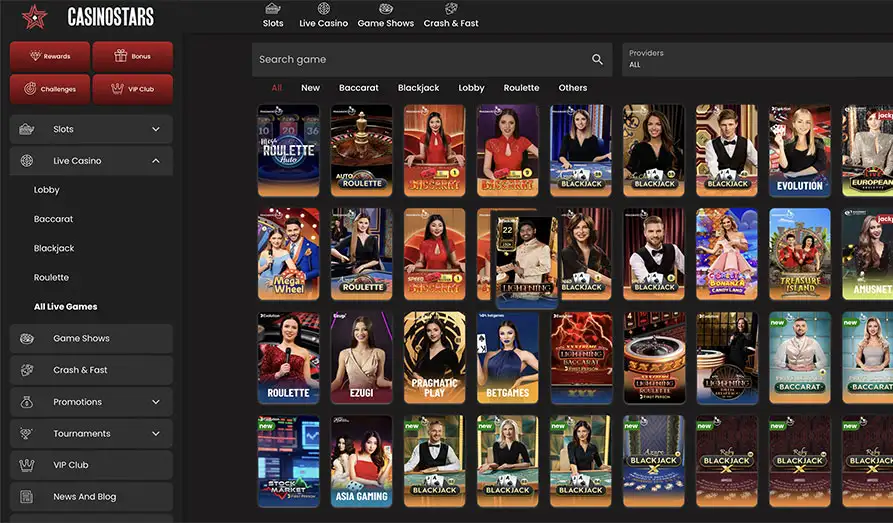Viewport: 893px width, 523px height.
Task: Open the Challenges button
Action: (x=50, y=89)
